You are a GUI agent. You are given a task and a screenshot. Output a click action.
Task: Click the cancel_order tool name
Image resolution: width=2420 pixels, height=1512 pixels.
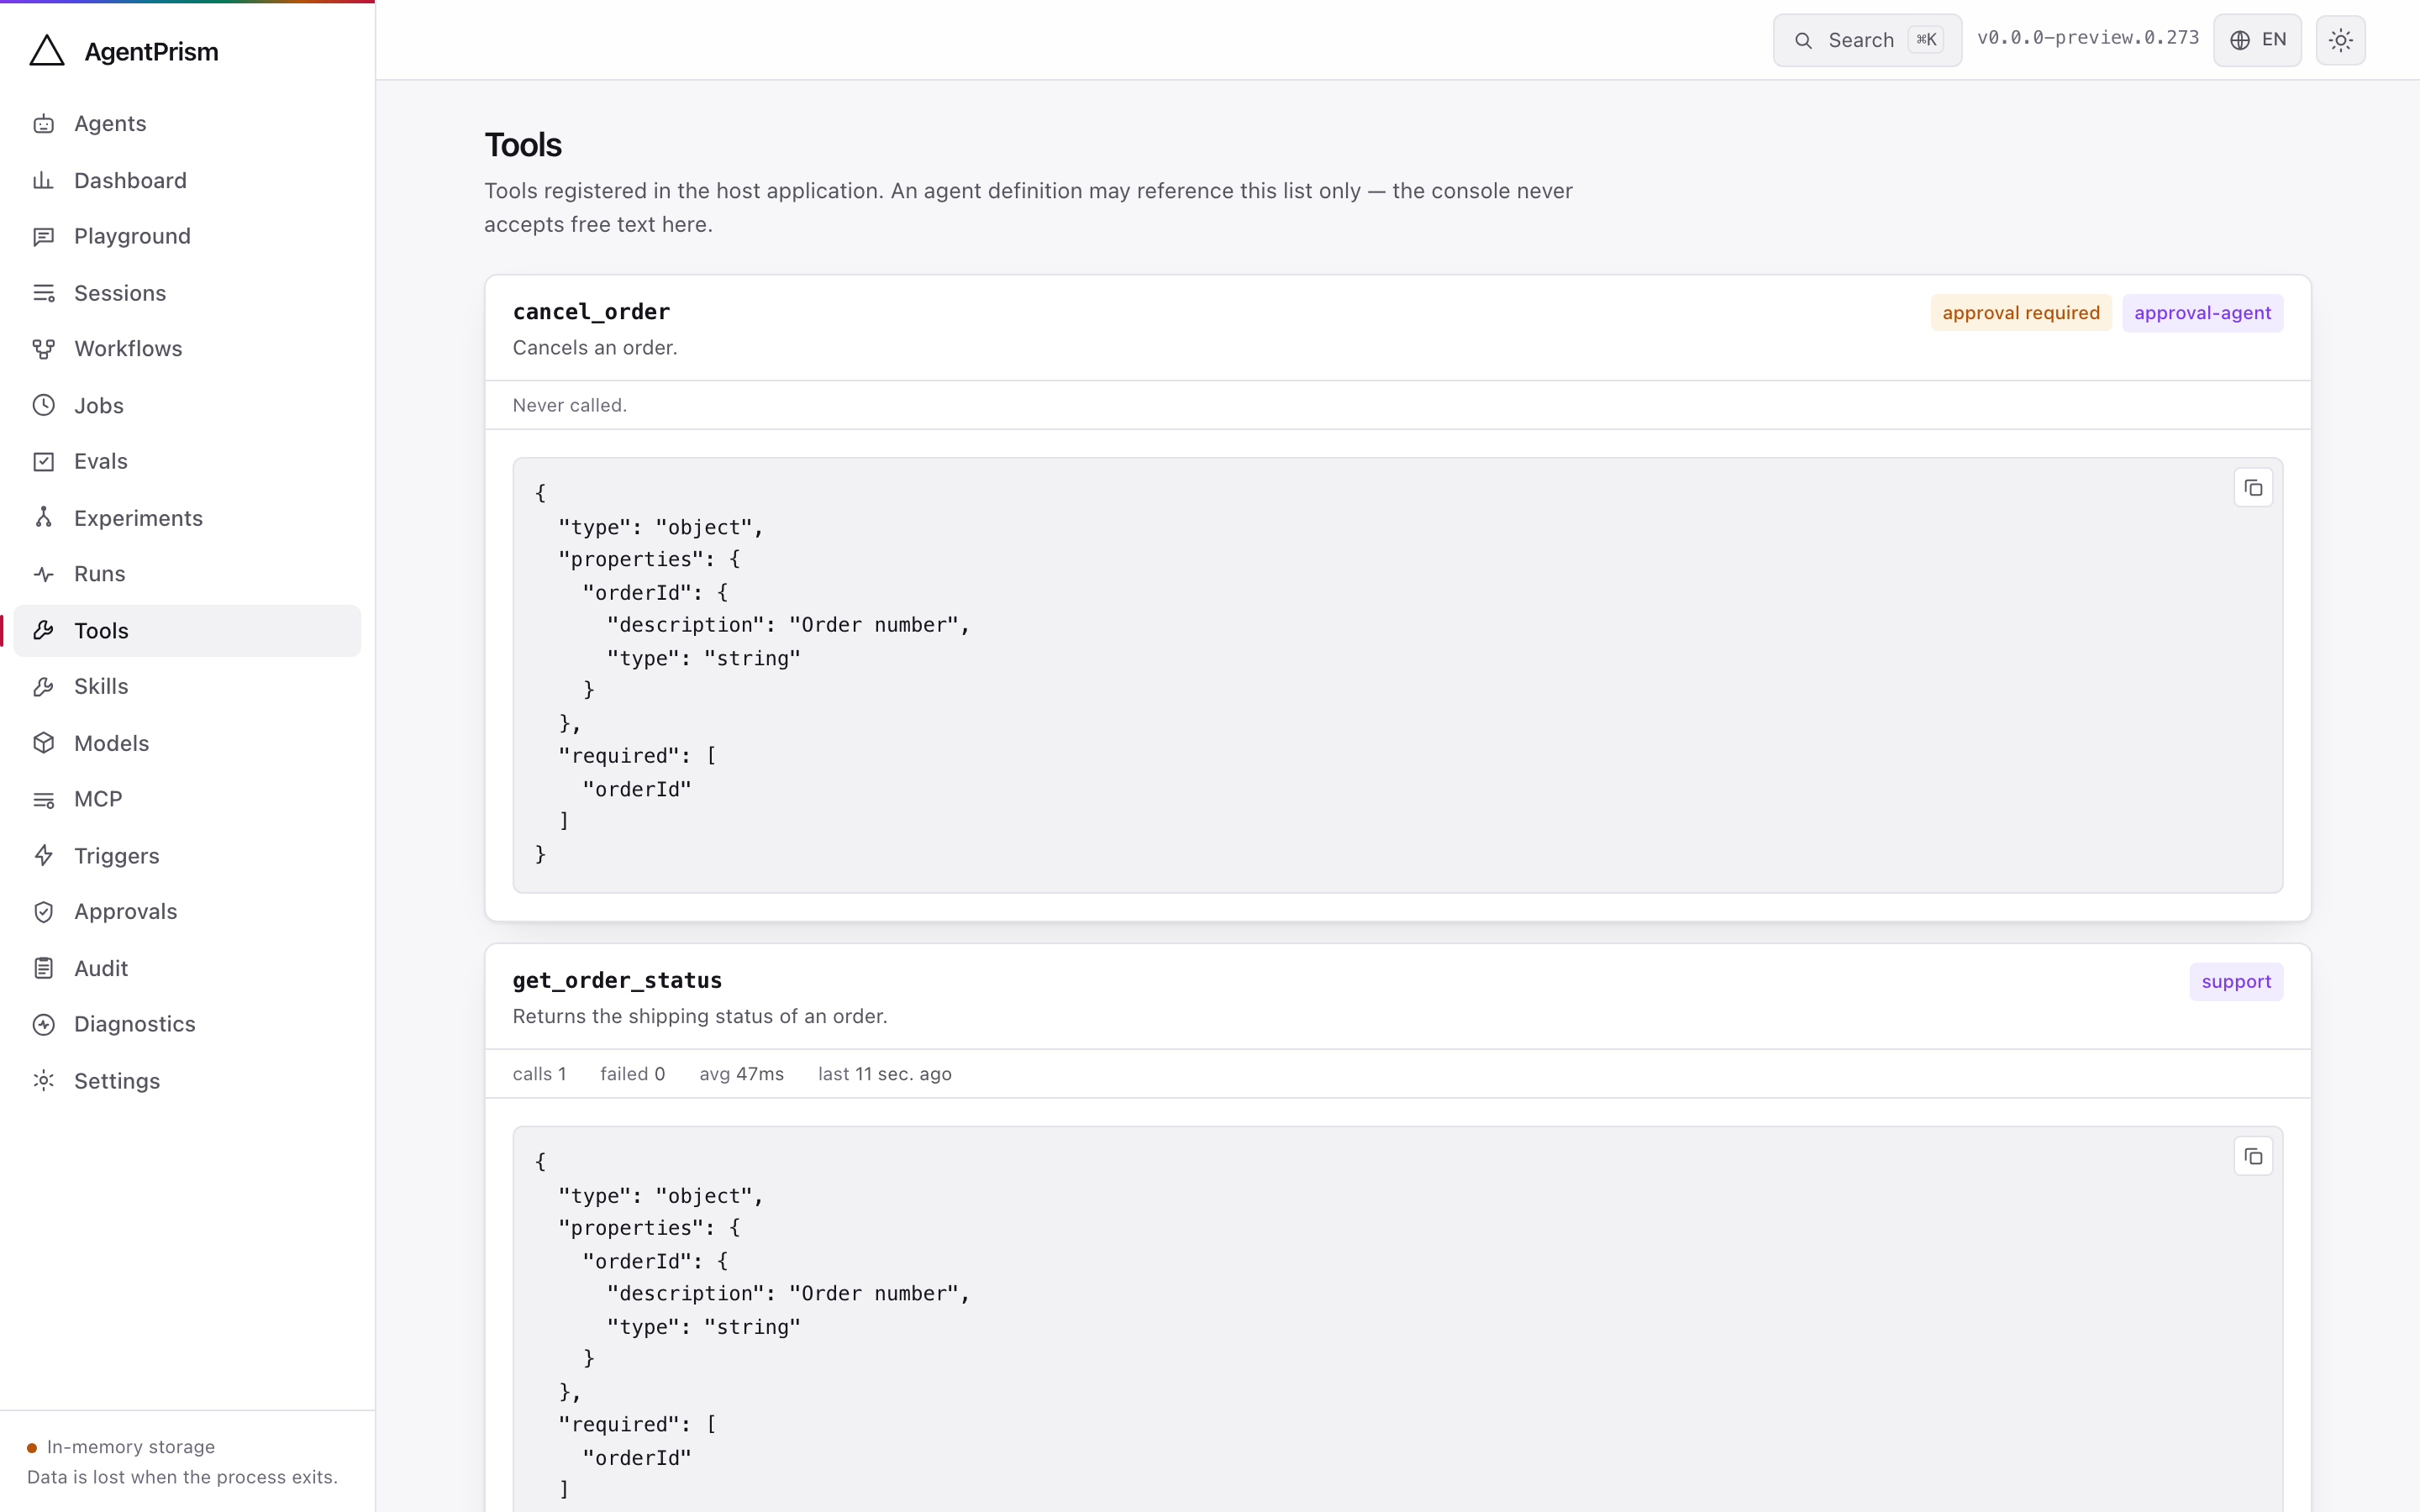(591, 312)
